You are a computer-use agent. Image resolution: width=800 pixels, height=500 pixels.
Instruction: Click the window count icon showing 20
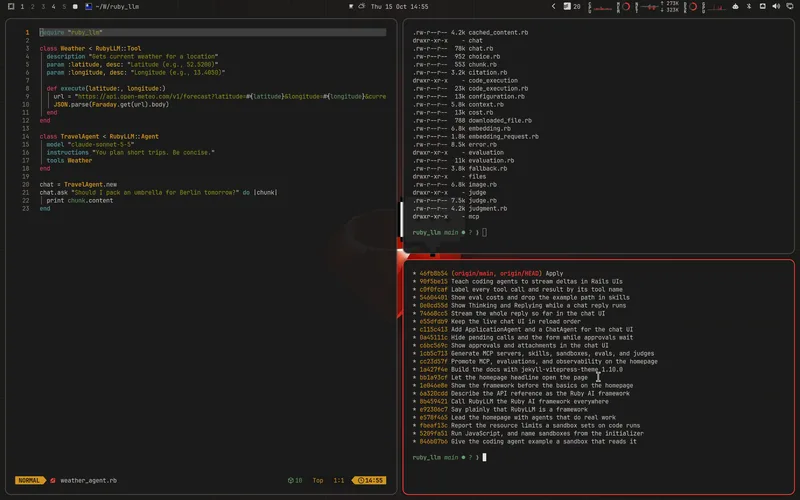click(x=572, y=7)
